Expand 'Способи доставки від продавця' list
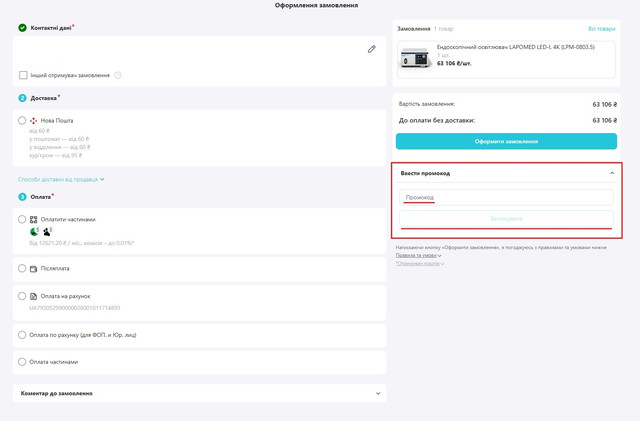 (61, 179)
